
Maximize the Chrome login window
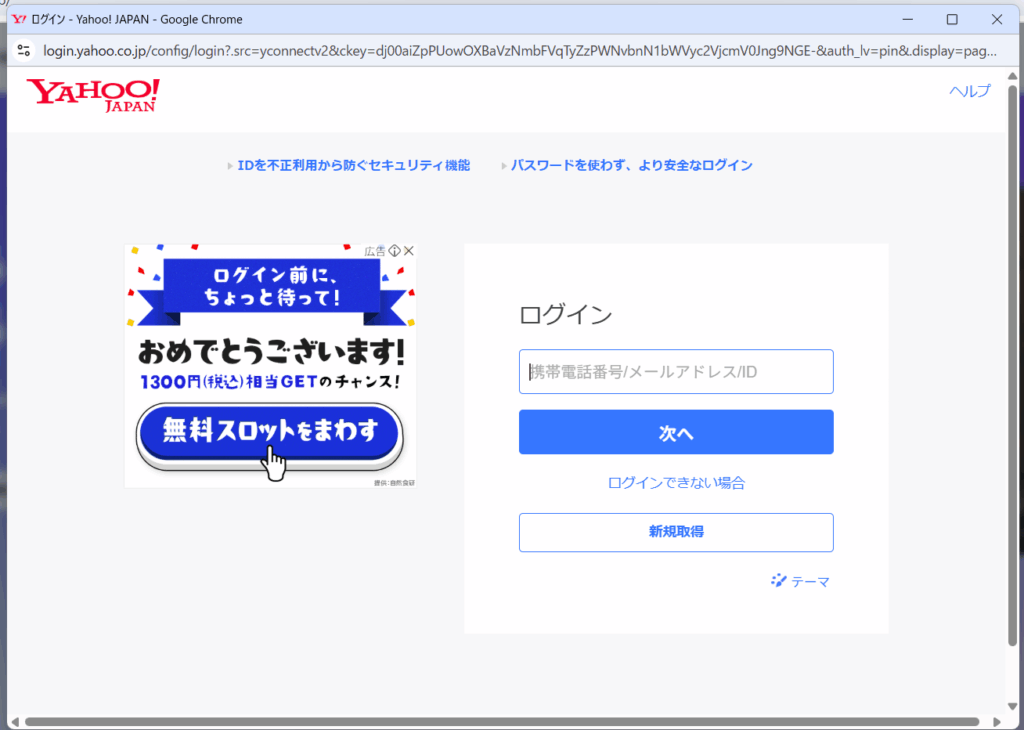(x=952, y=20)
